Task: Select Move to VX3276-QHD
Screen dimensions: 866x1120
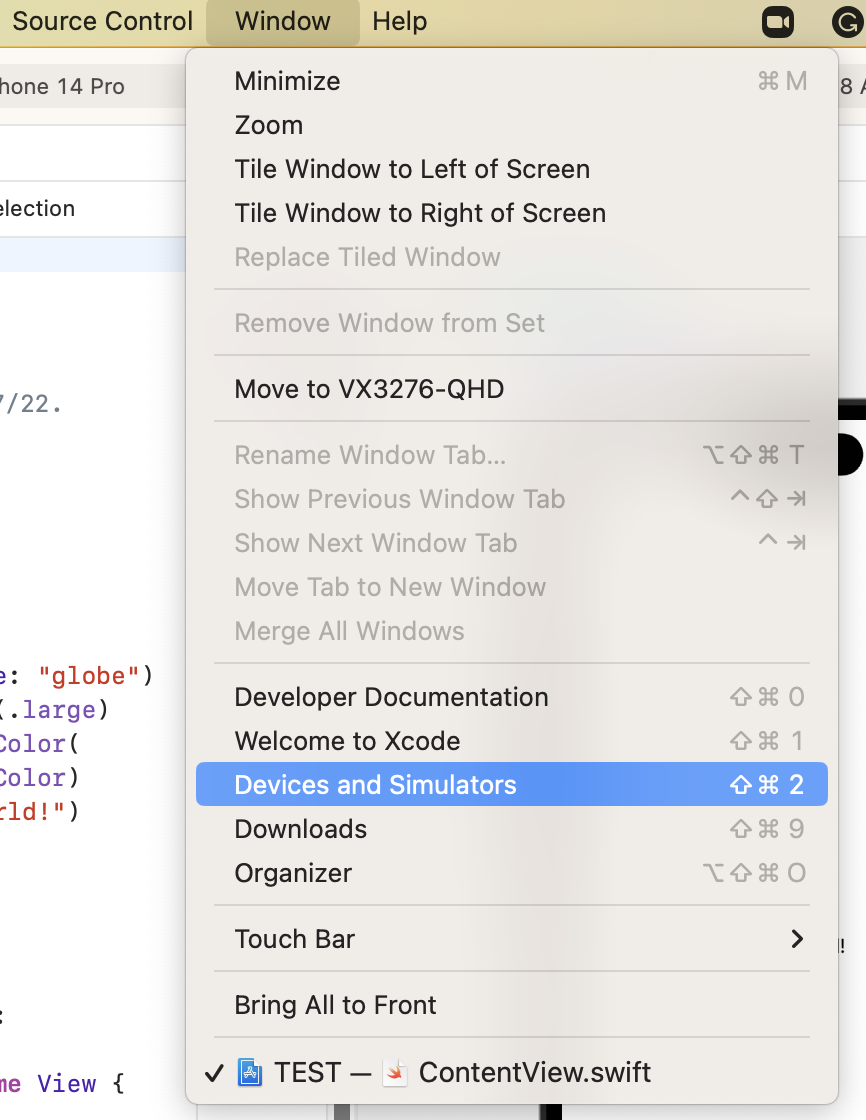Action: [512, 389]
